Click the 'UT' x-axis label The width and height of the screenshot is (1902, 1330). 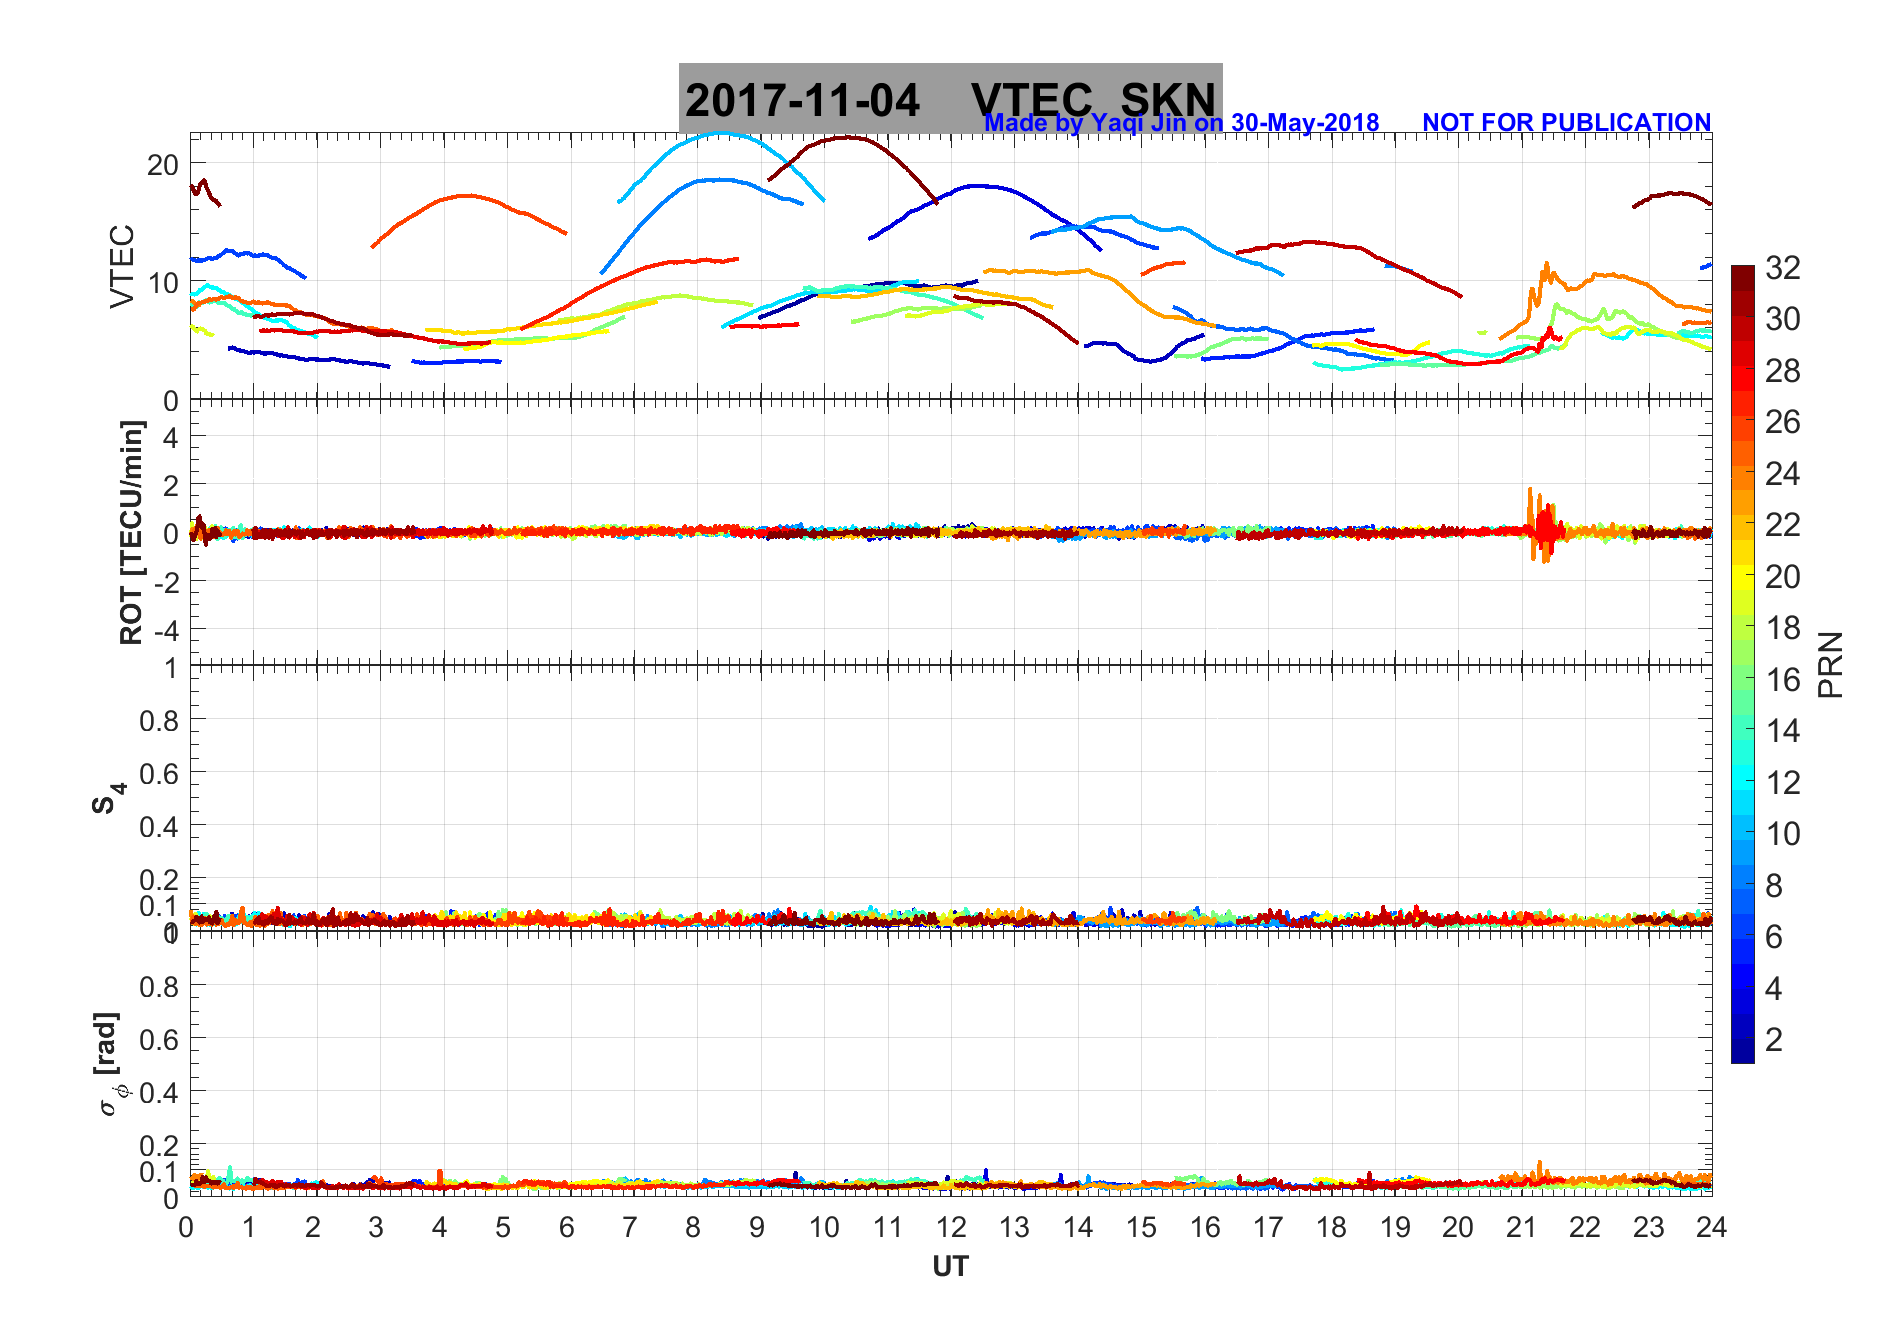(950, 1267)
